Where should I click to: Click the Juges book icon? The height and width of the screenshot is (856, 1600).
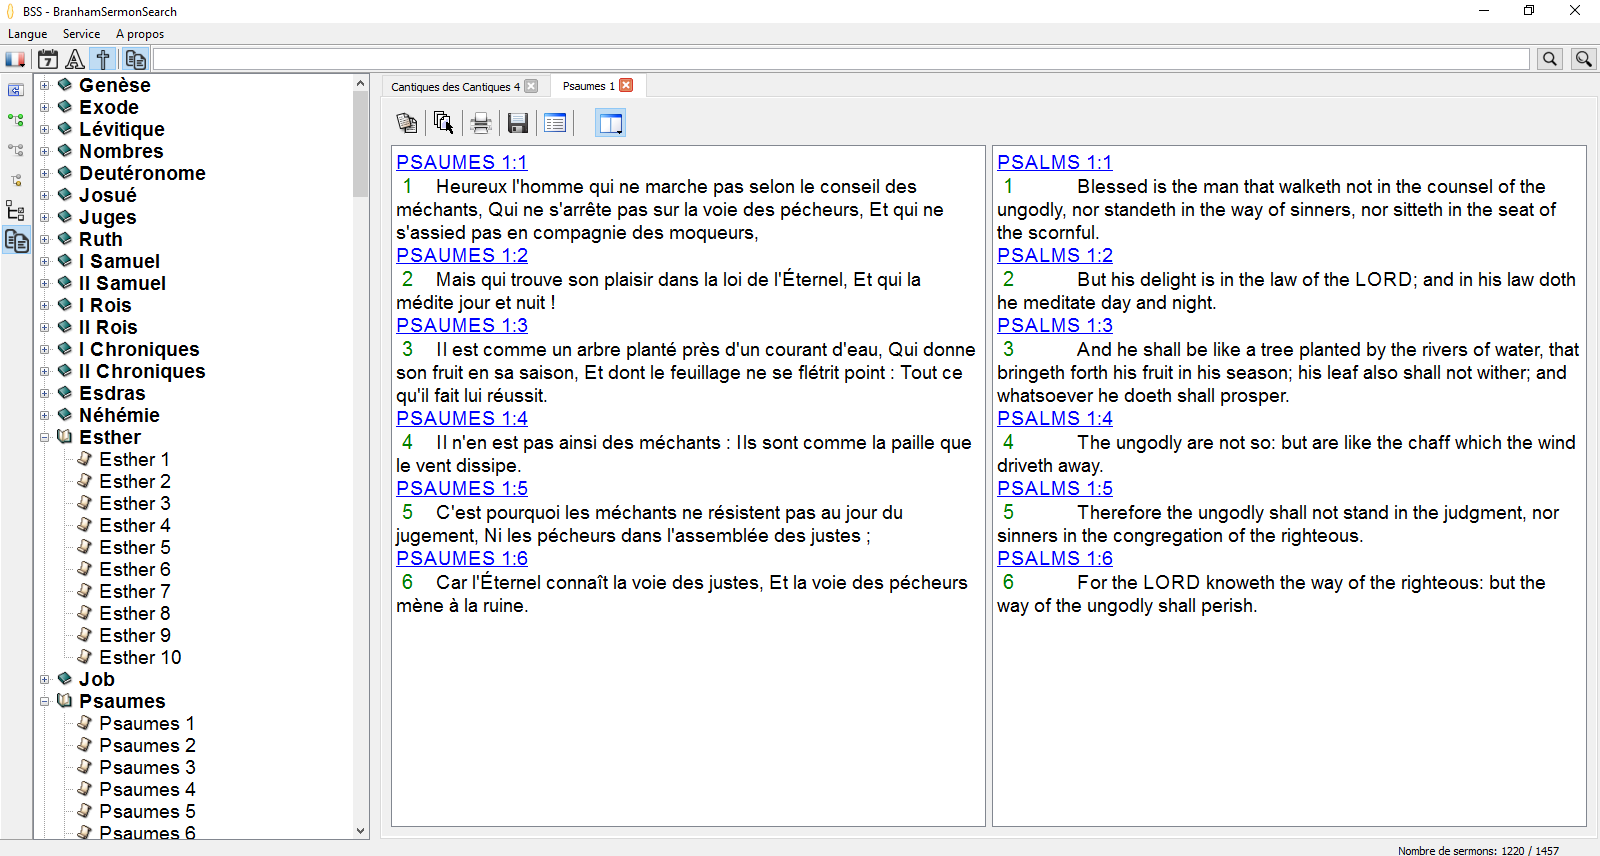[65, 216]
